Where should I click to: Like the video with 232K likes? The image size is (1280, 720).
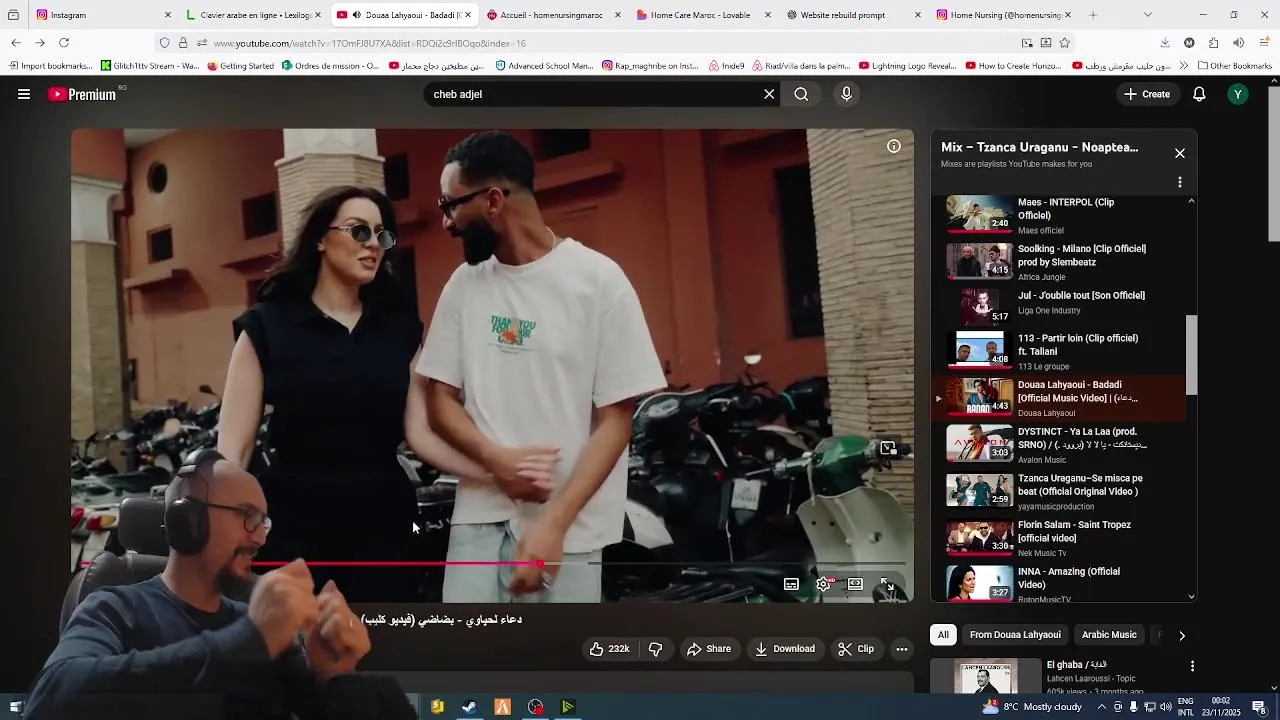[x=609, y=649]
